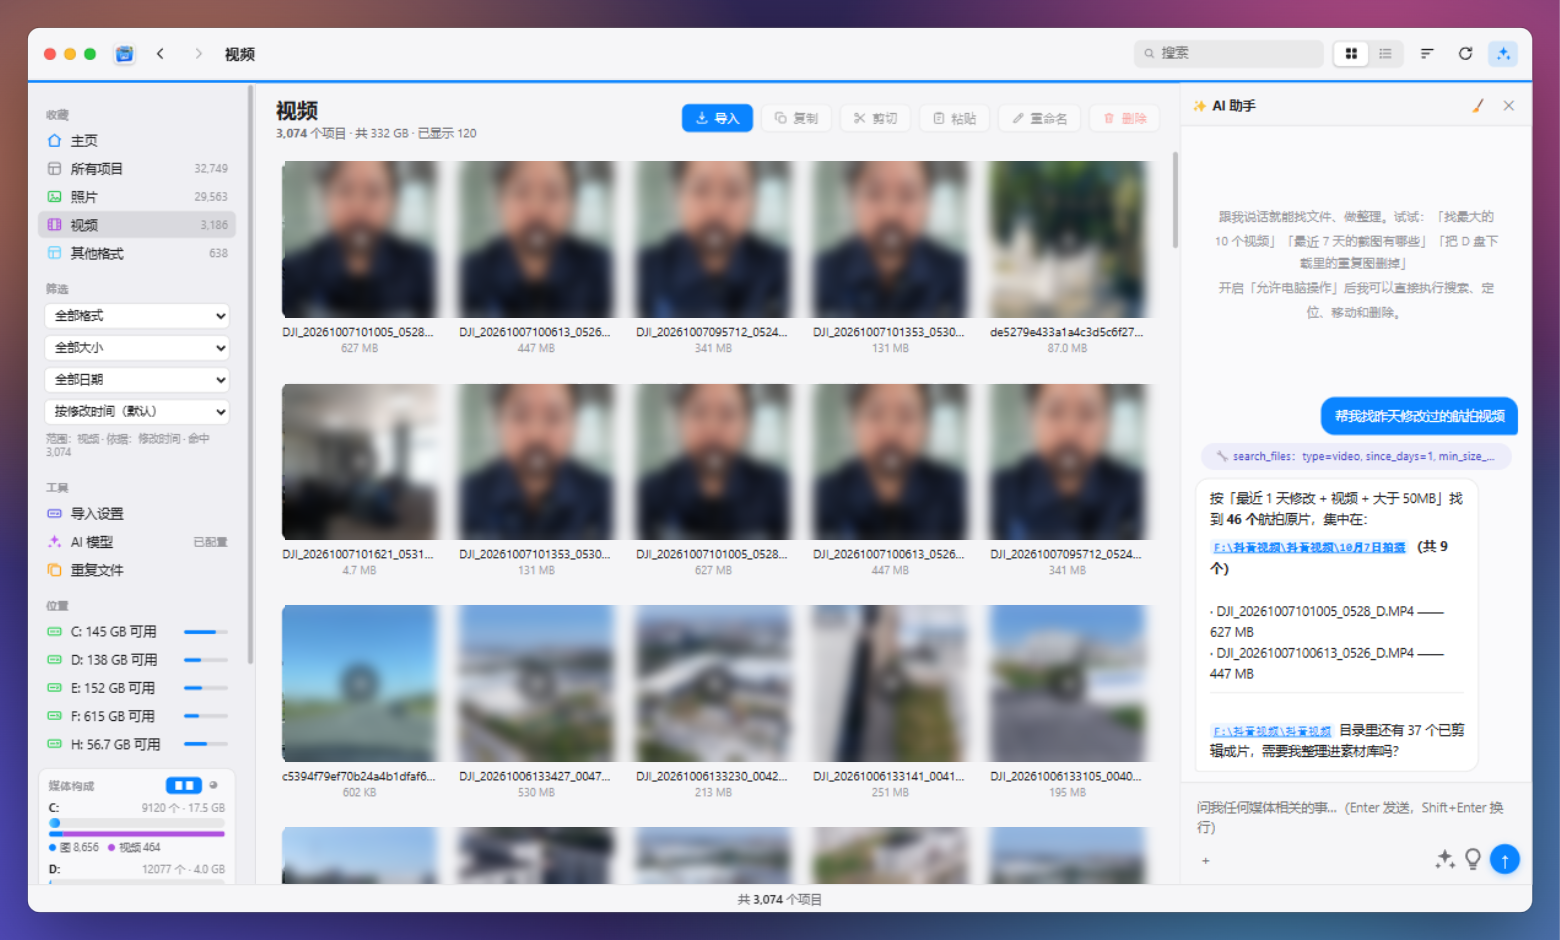Select 照片 in the sidebar

pos(137,197)
